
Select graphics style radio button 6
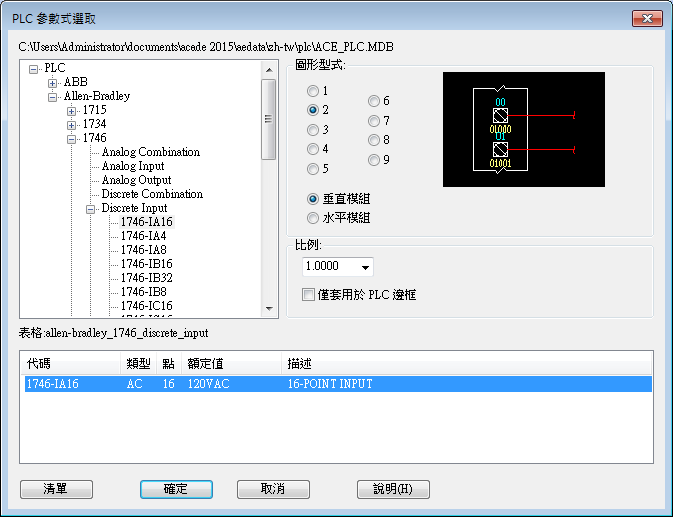[x=374, y=101]
